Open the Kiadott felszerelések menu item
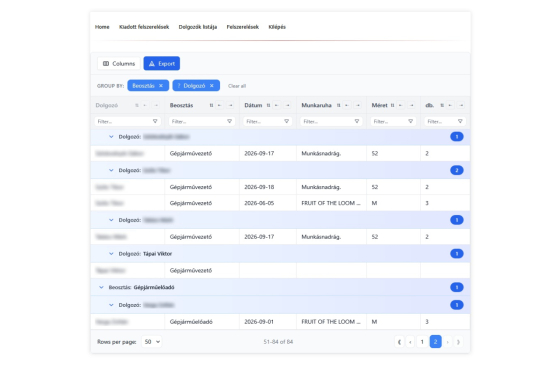The image size is (560, 368). [x=144, y=27]
